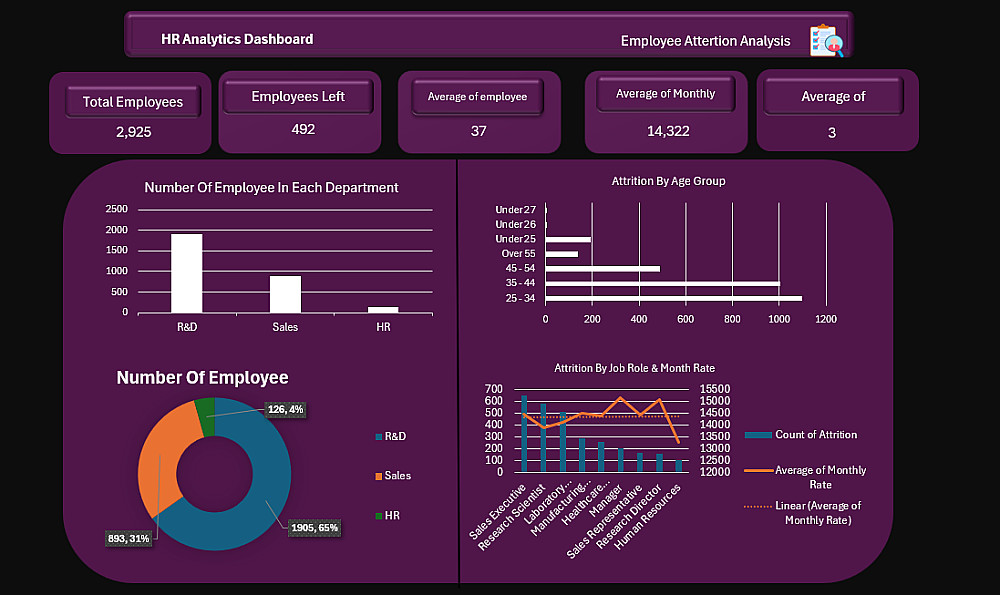Viewport: 1000px width, 595px height.
Task: Click the 492 employees left value
Action: [303, 129]
